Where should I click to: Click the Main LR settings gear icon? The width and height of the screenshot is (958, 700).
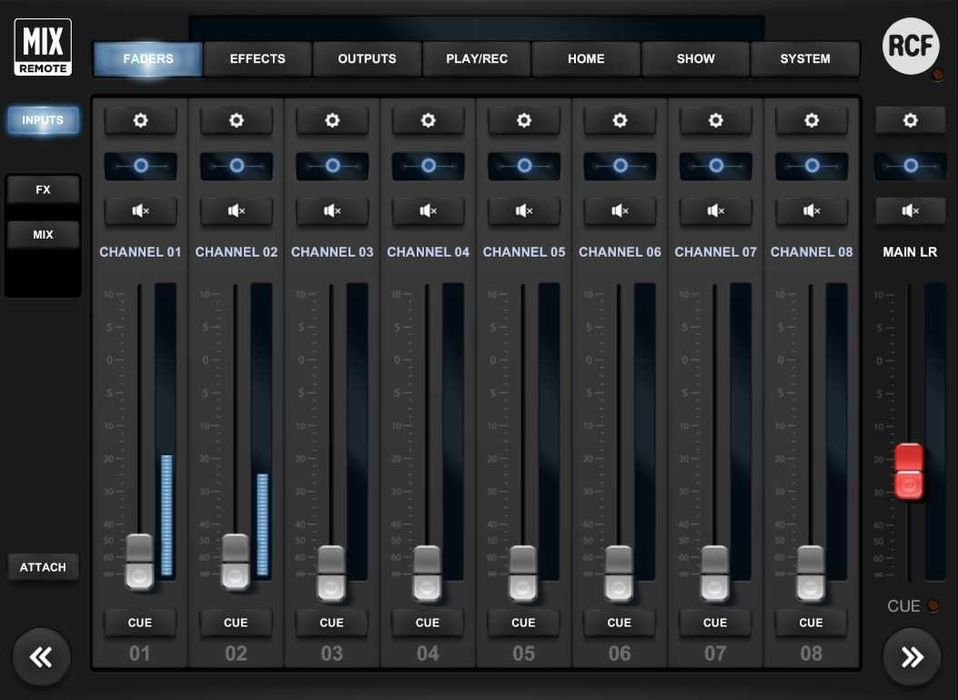tap(910, 121)
